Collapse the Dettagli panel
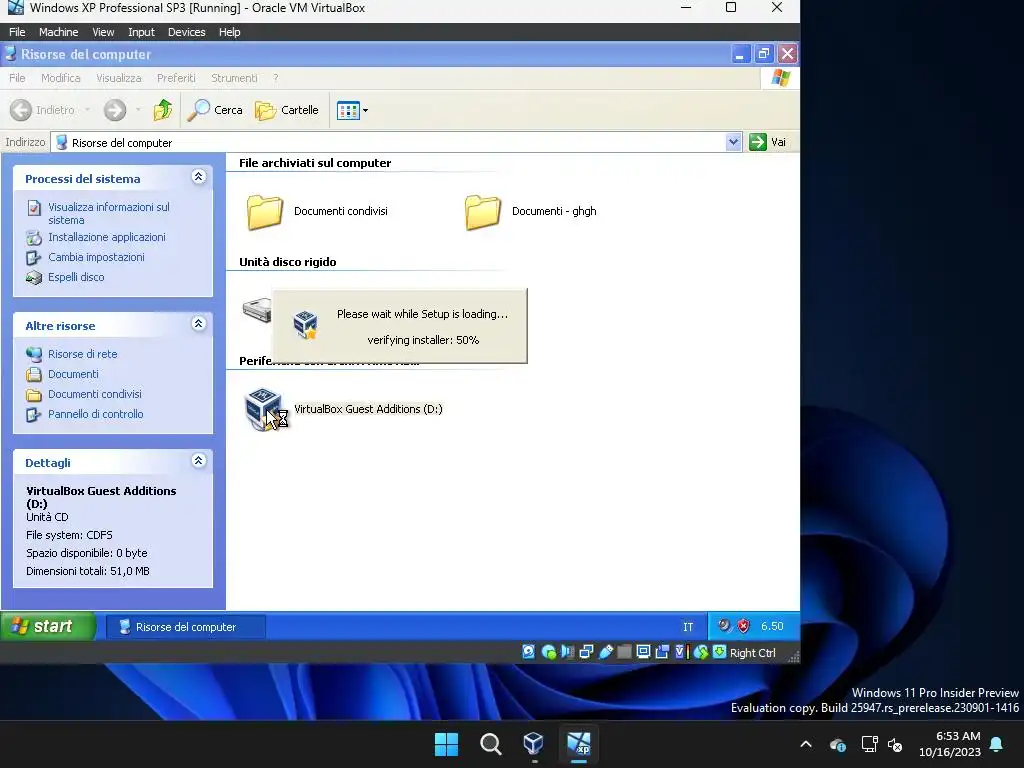Viewport: 1024px width, 768px height. [x=199, y=461]
